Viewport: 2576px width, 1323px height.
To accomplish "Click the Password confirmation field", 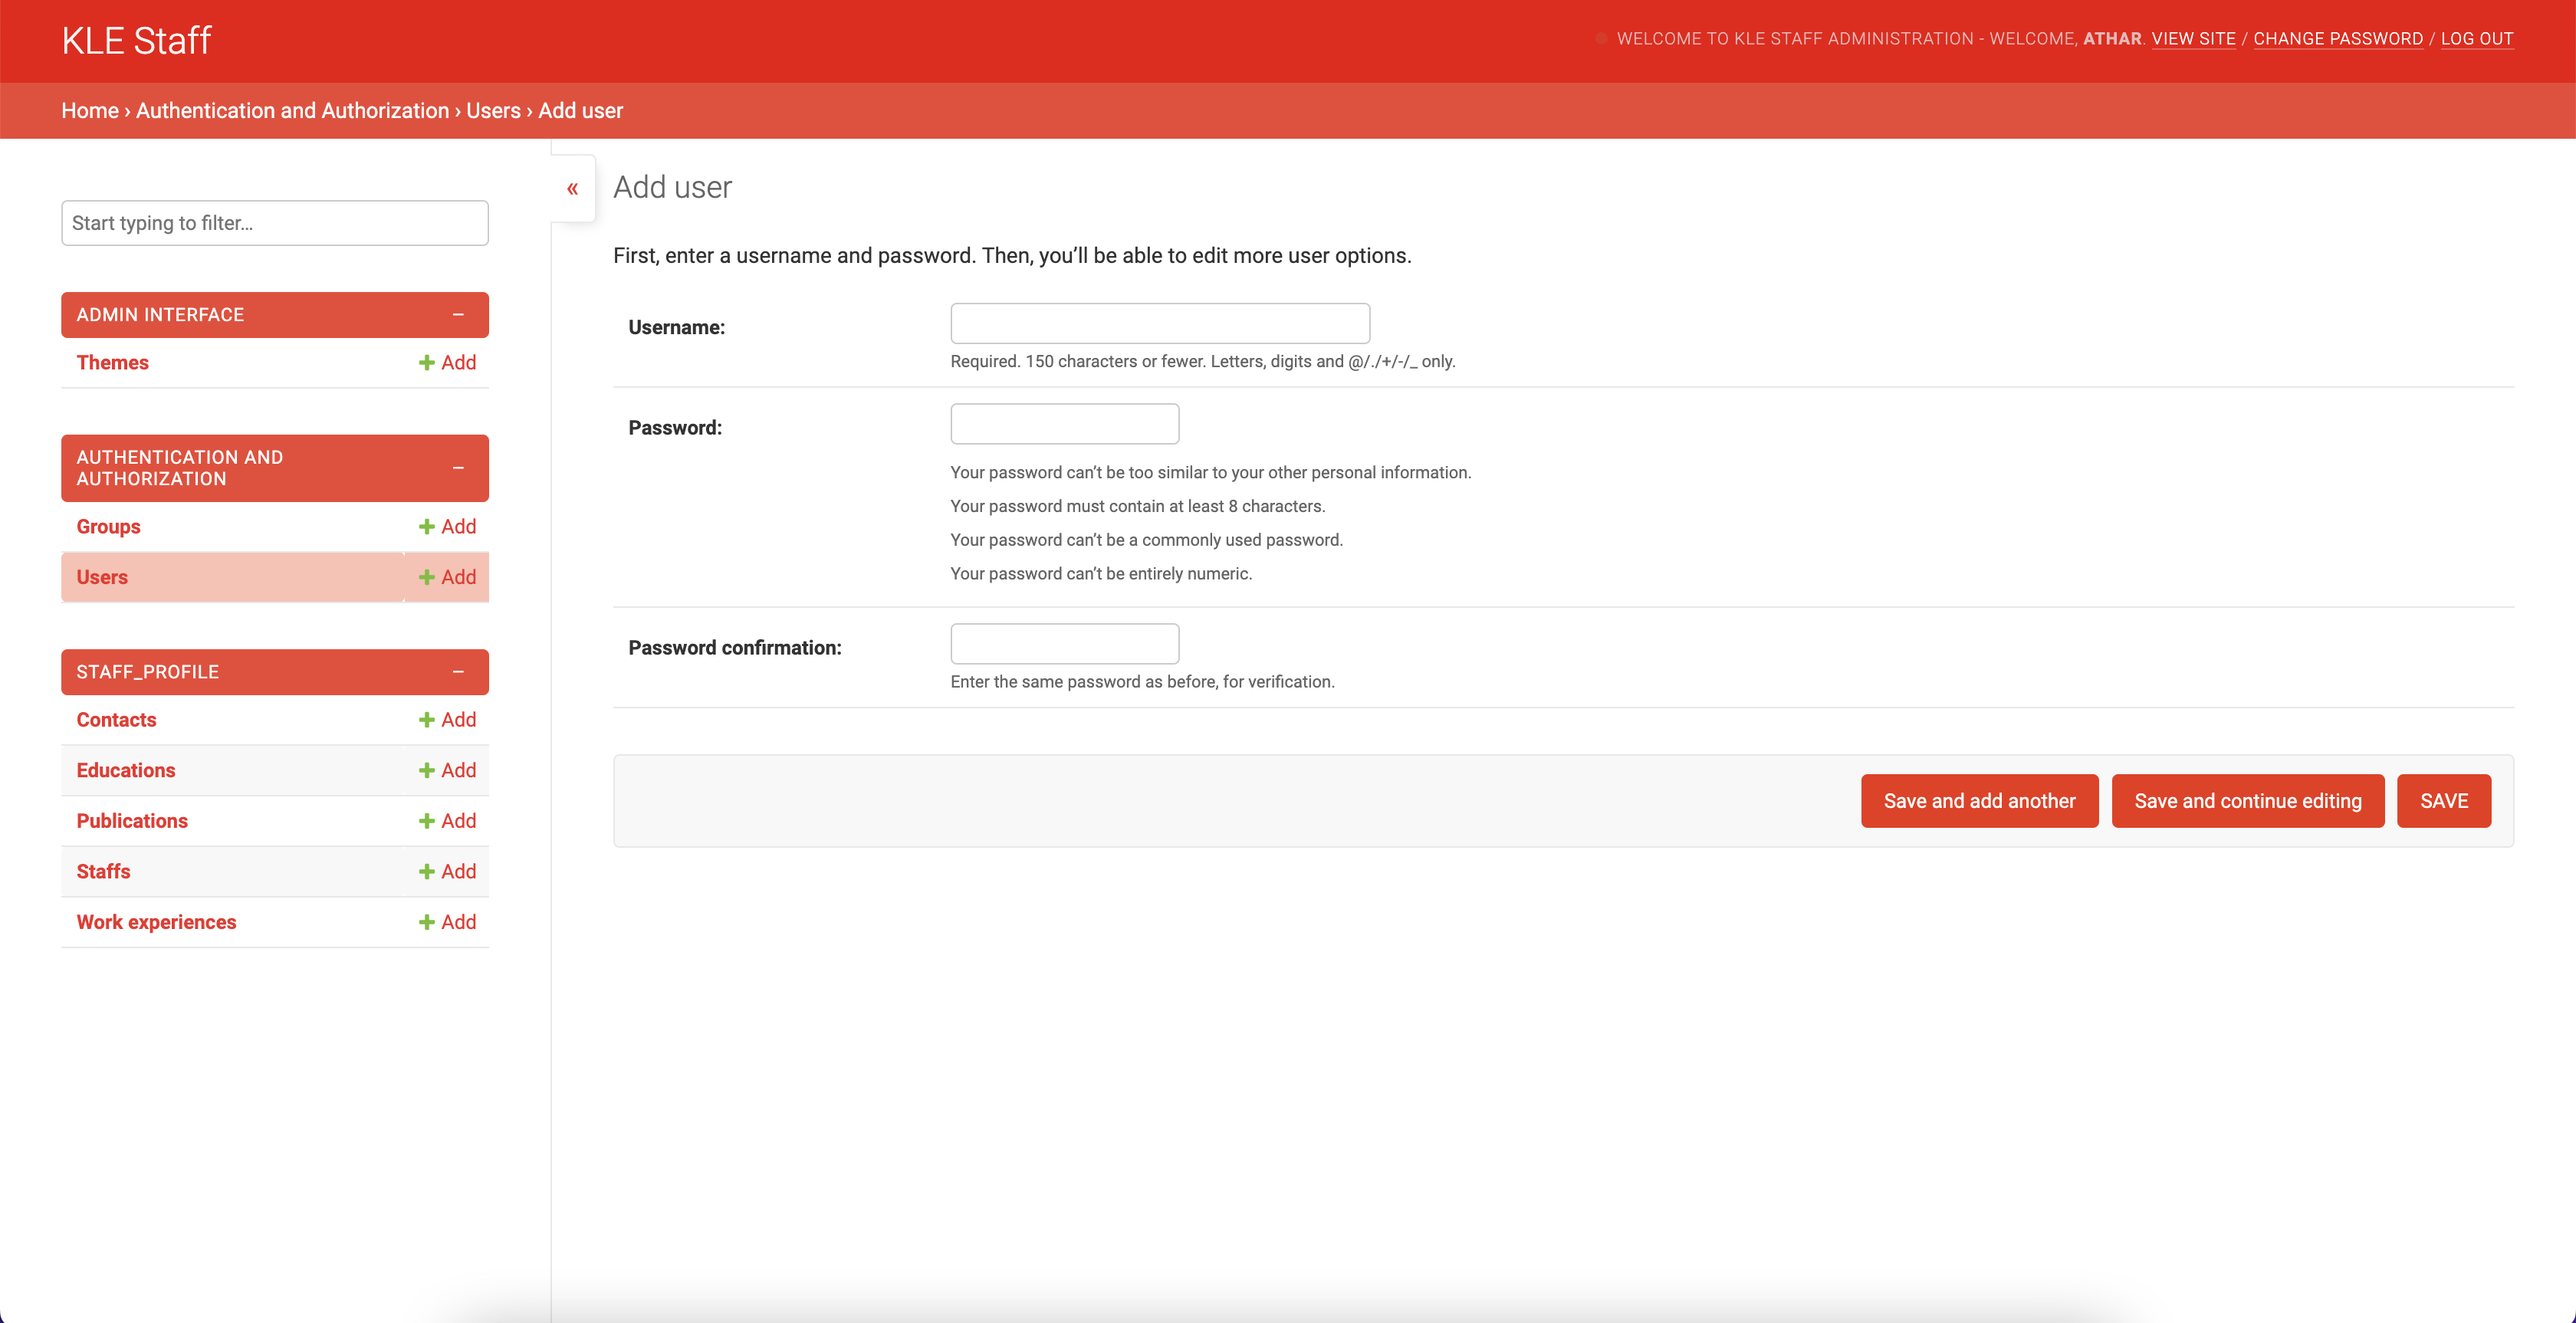I will (x=1064, y=643).
